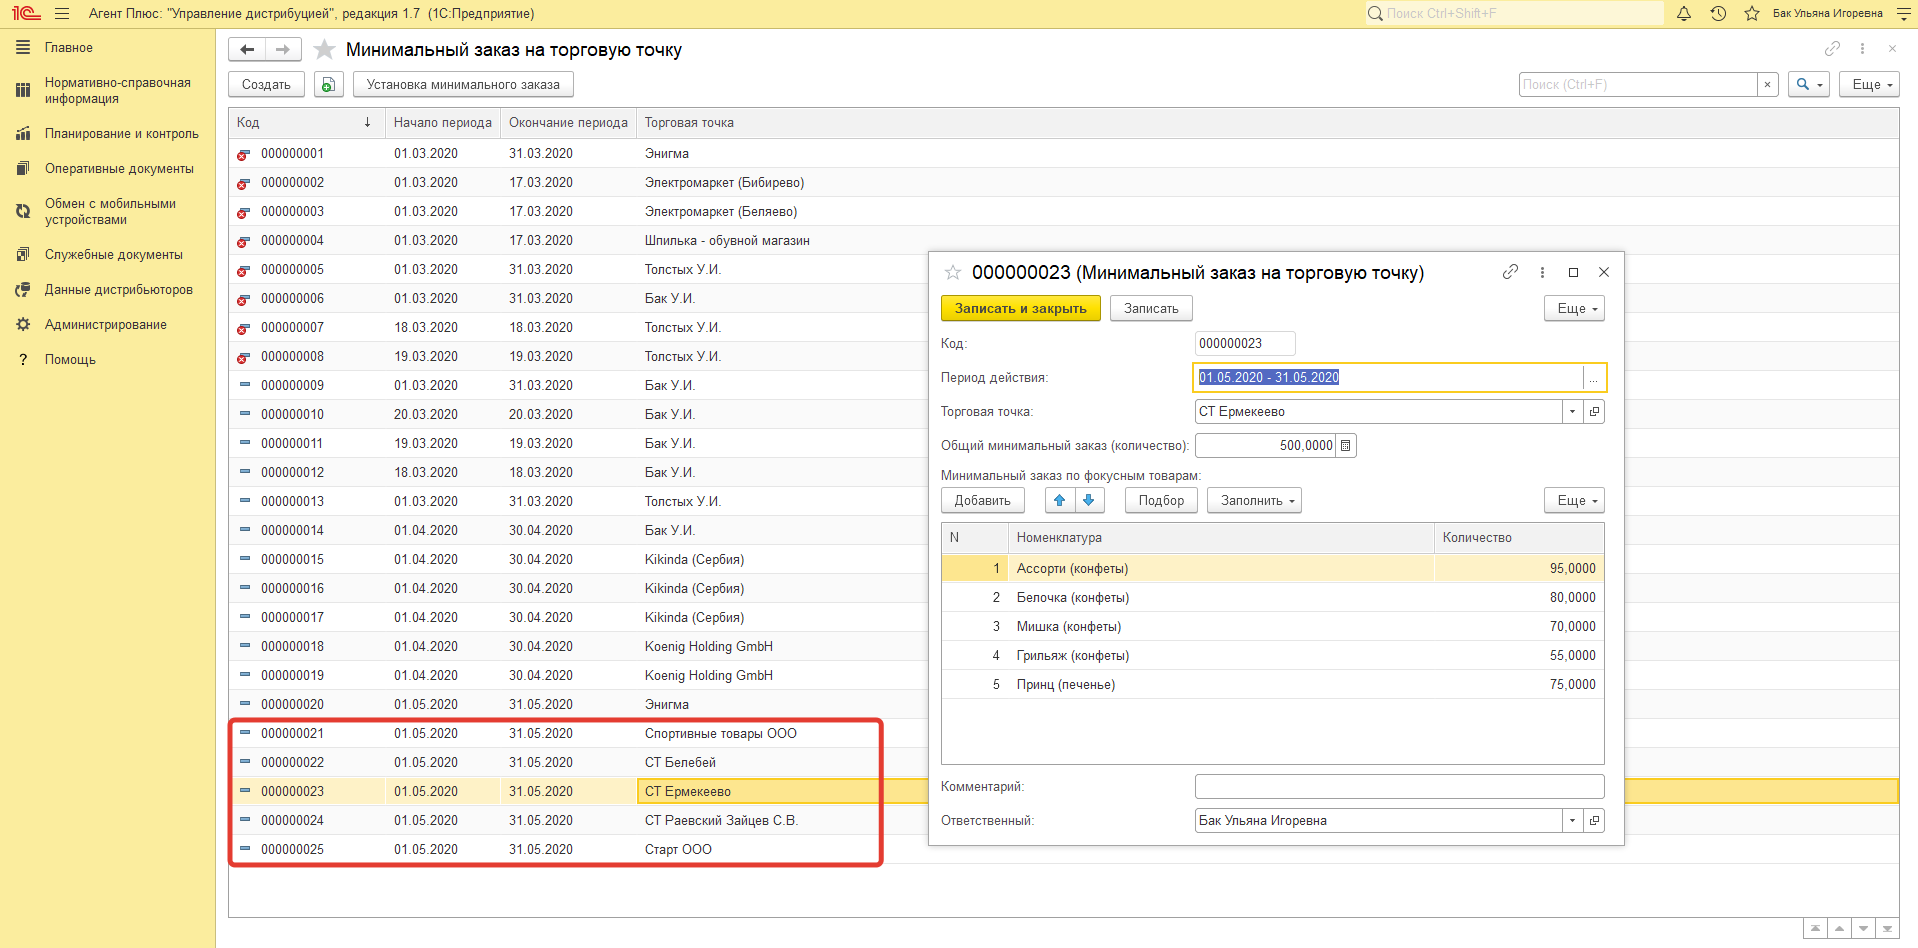
Task: Focus the global search field
Action: 1514,14
